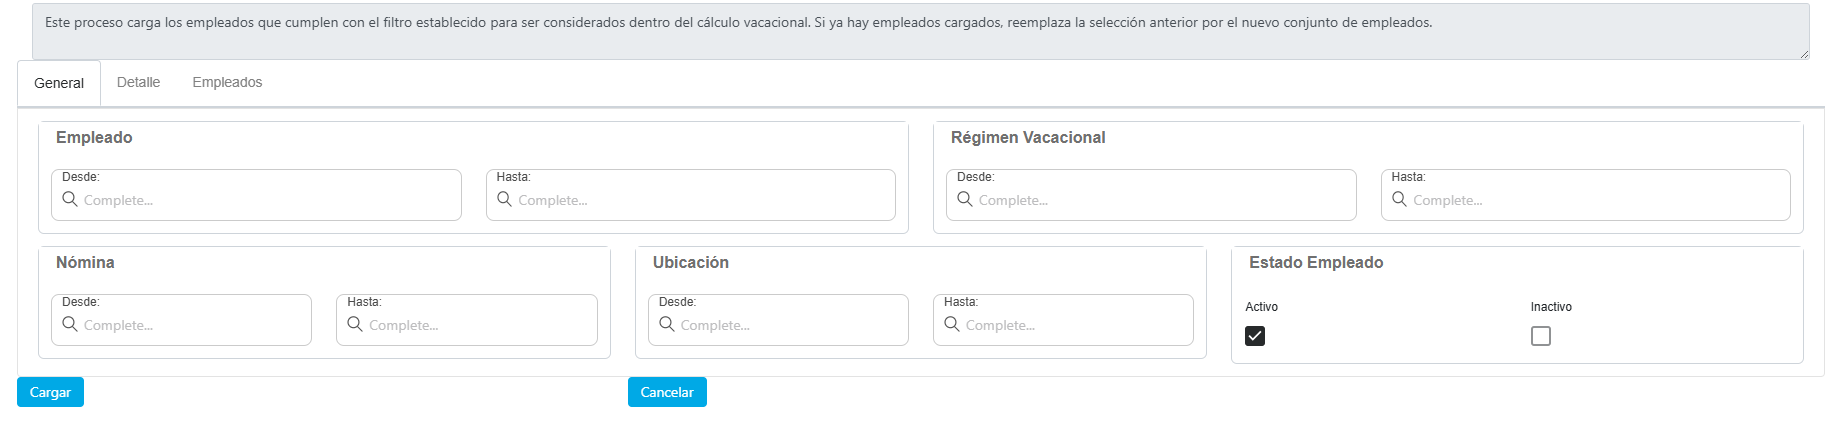
Task: Click search icon in Régimen Vacacional Hasta
Action: tap(1400, 200)
